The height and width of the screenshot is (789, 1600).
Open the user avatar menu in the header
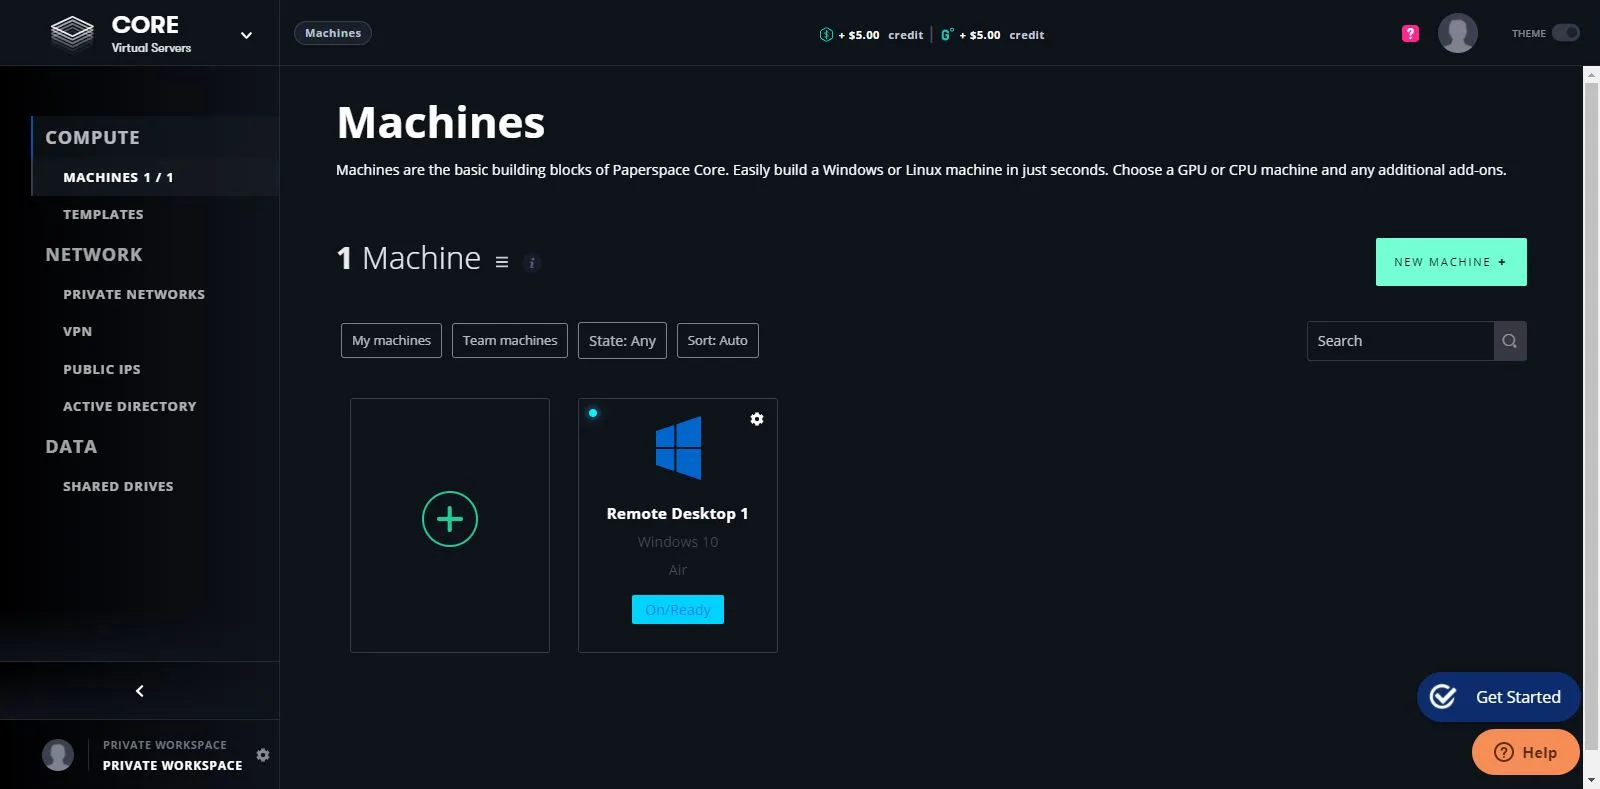coord(1457,33)
